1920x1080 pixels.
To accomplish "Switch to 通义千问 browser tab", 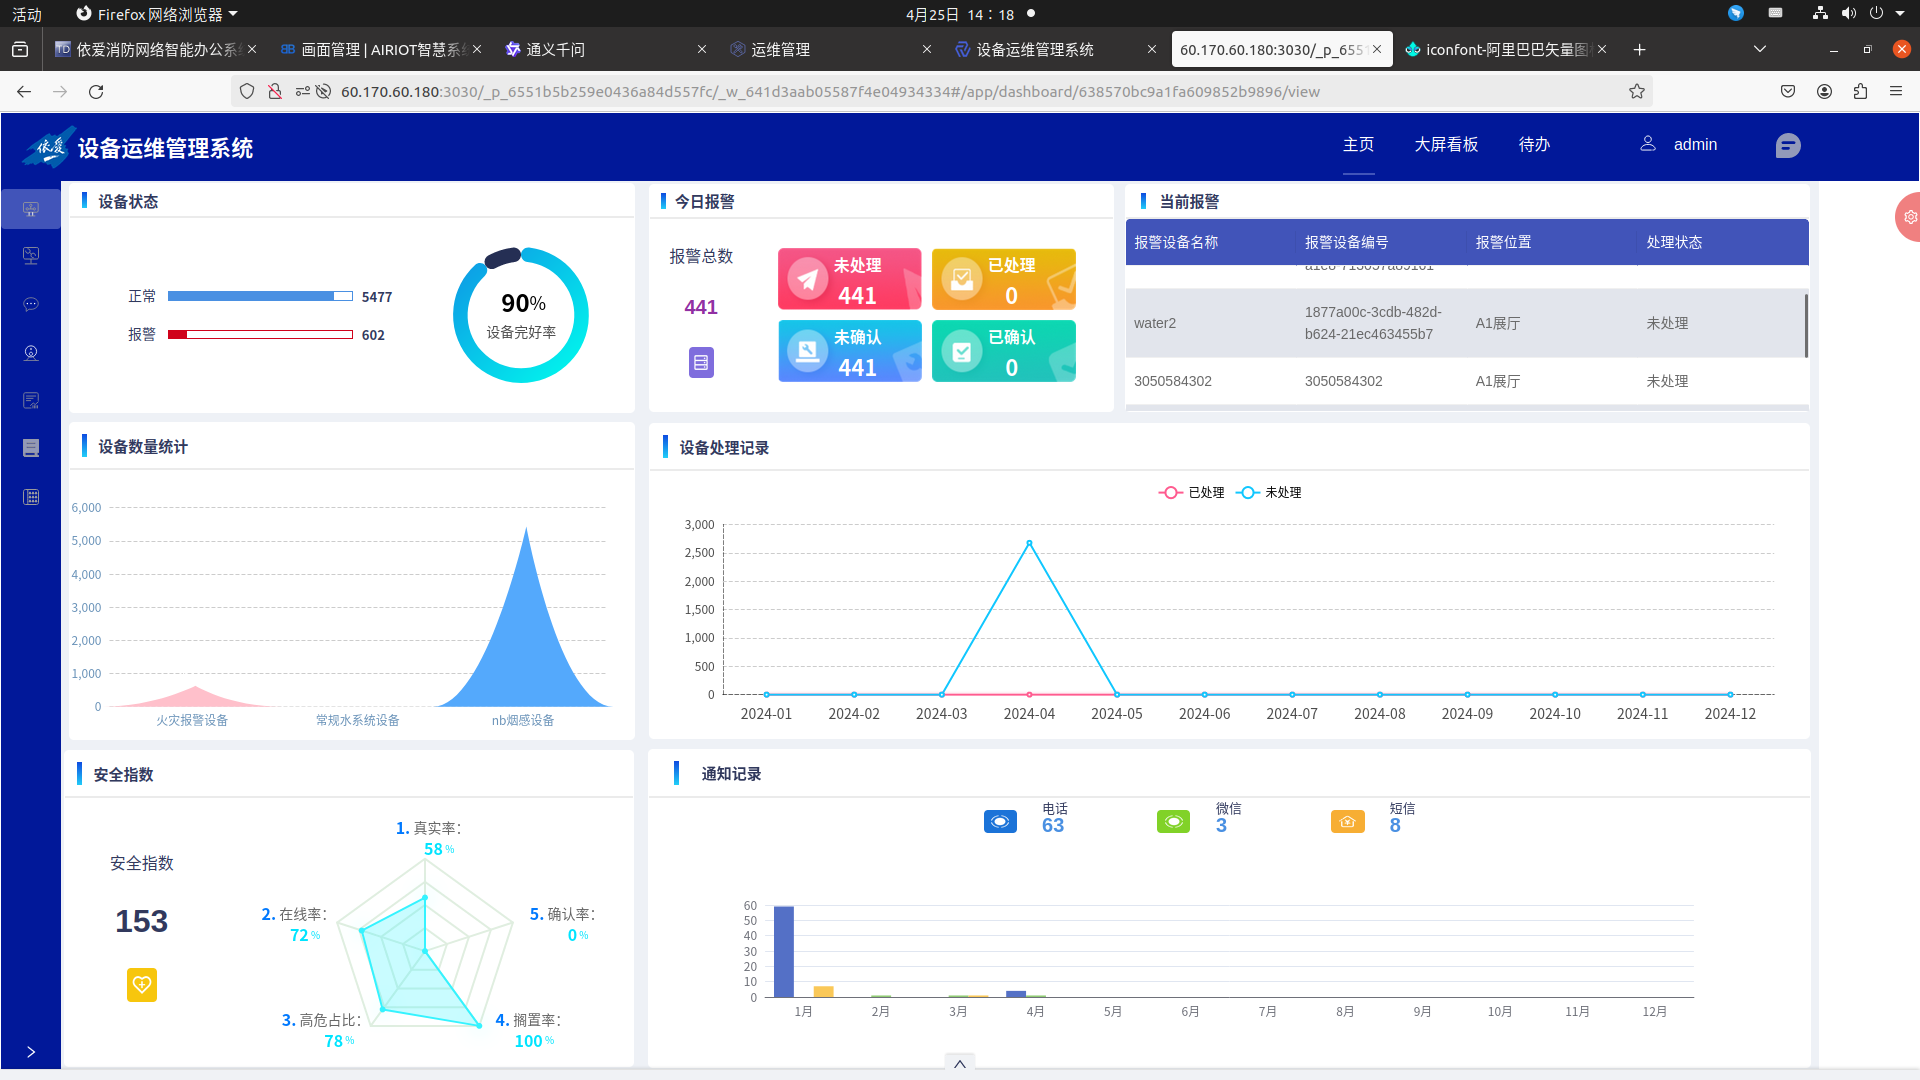I will click(x=605, y=49).
